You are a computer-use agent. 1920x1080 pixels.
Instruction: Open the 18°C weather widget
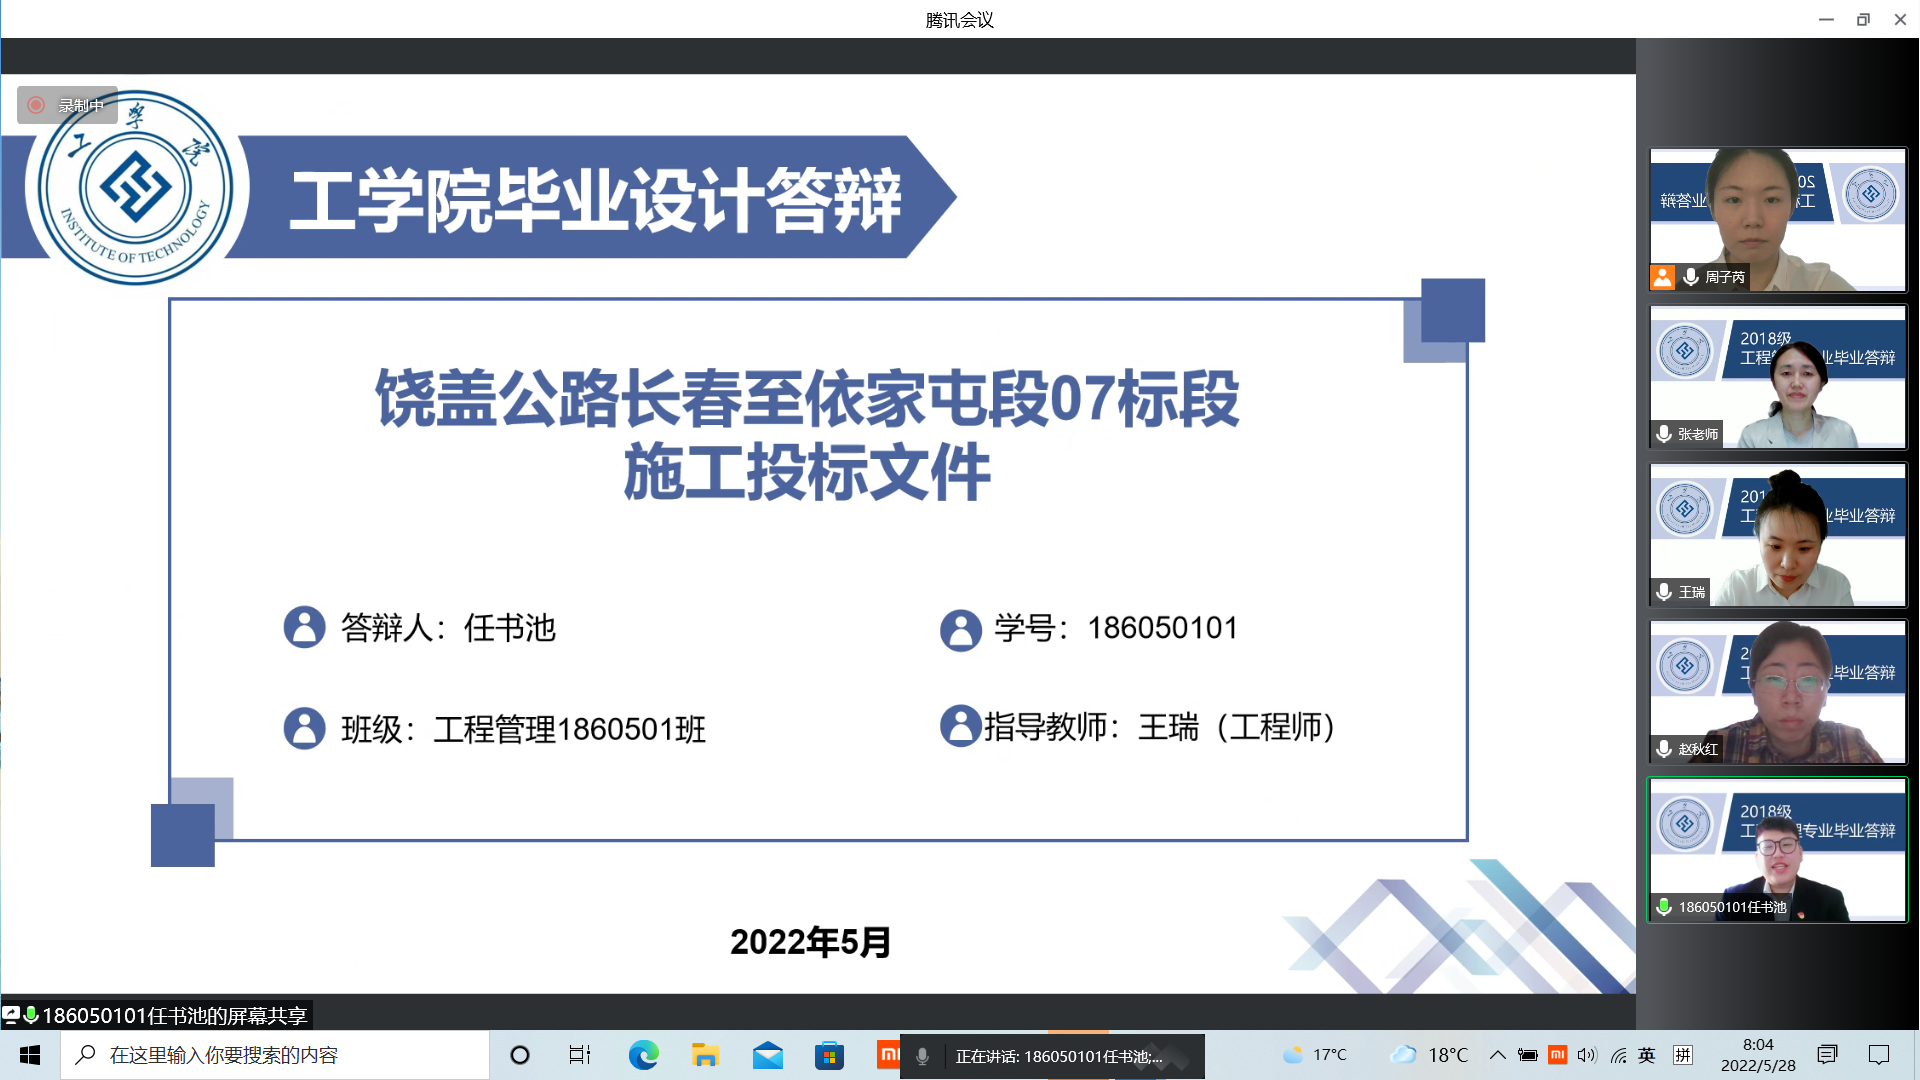coord(1431,1055)
